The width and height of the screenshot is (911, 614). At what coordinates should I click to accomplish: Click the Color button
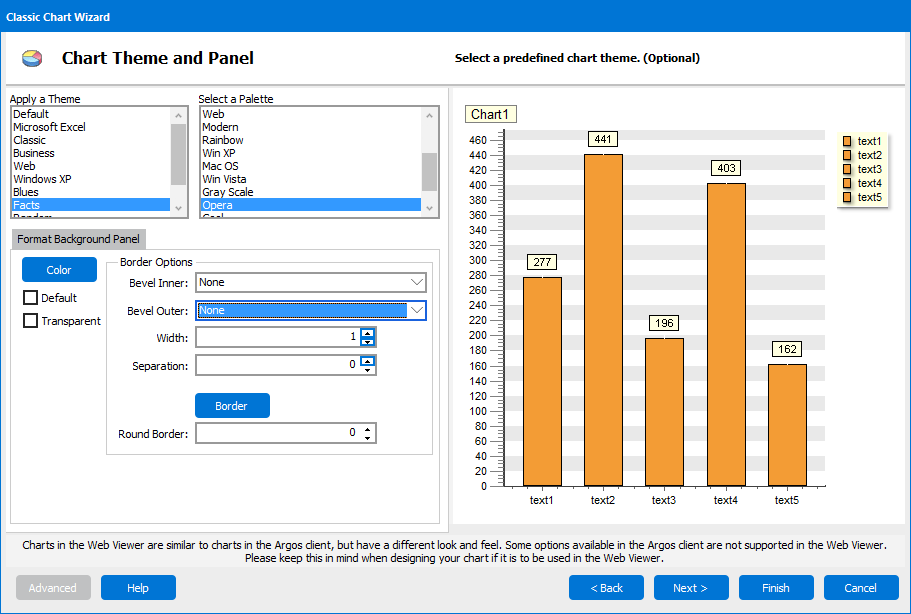pos(58,269)
